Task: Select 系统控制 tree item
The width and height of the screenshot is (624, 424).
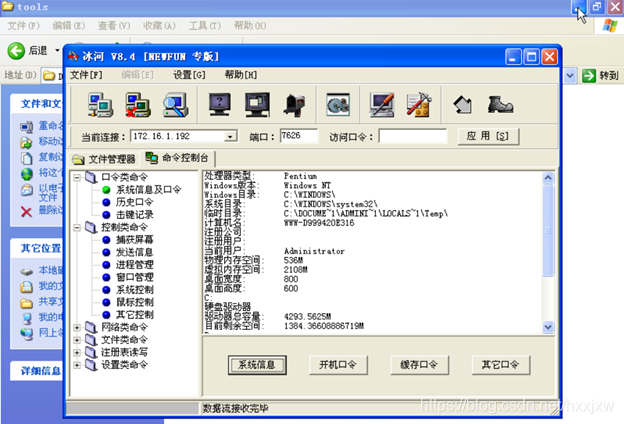Action: (135, 290)
